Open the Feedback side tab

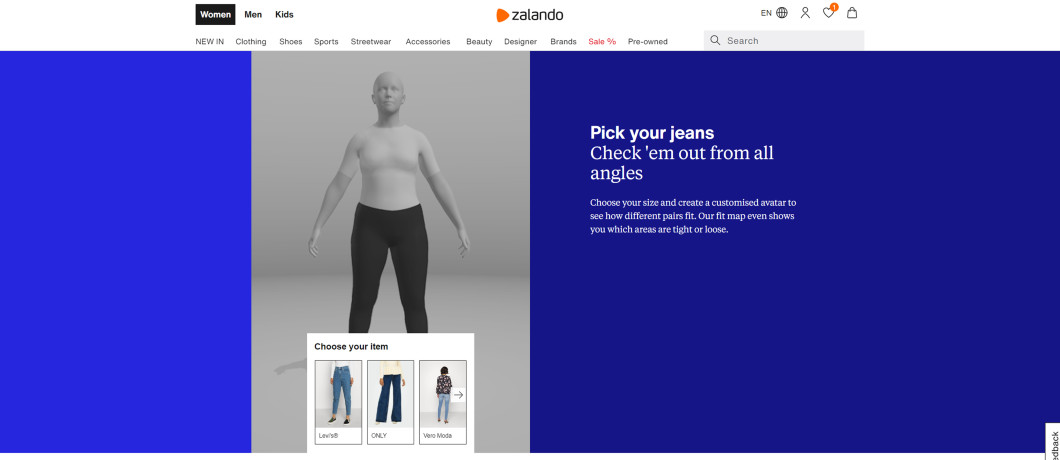(1053, 444)
